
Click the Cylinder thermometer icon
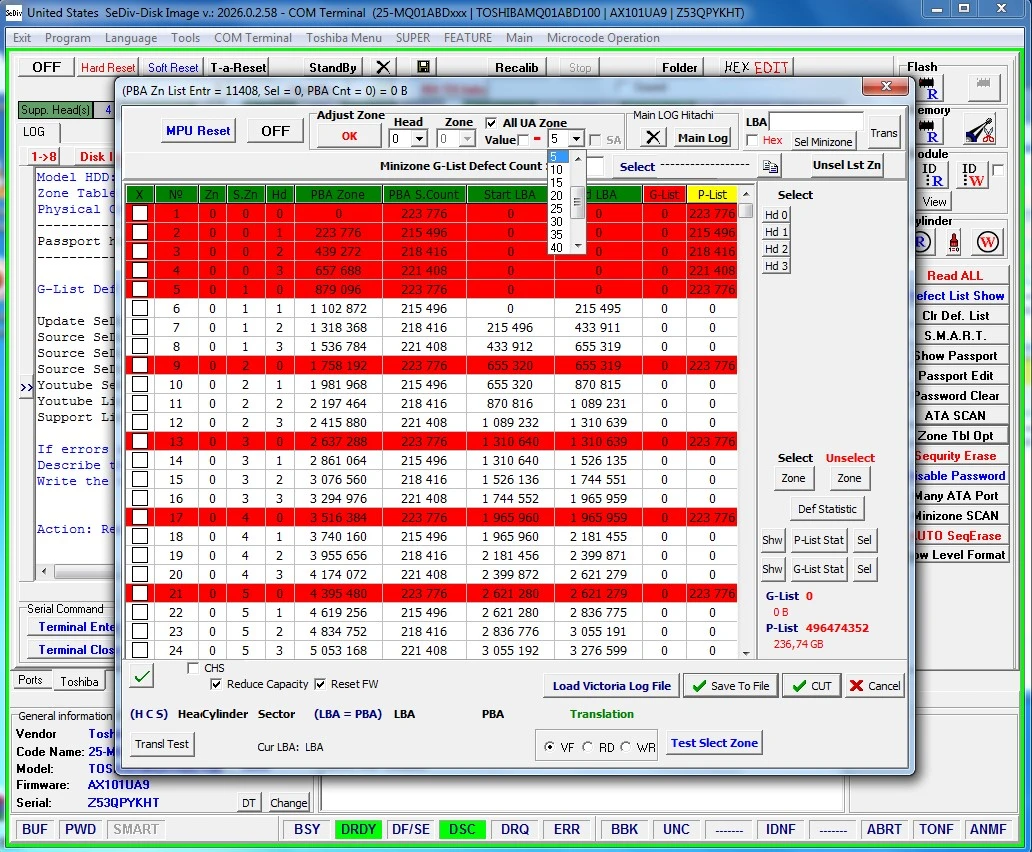(954, 242)
